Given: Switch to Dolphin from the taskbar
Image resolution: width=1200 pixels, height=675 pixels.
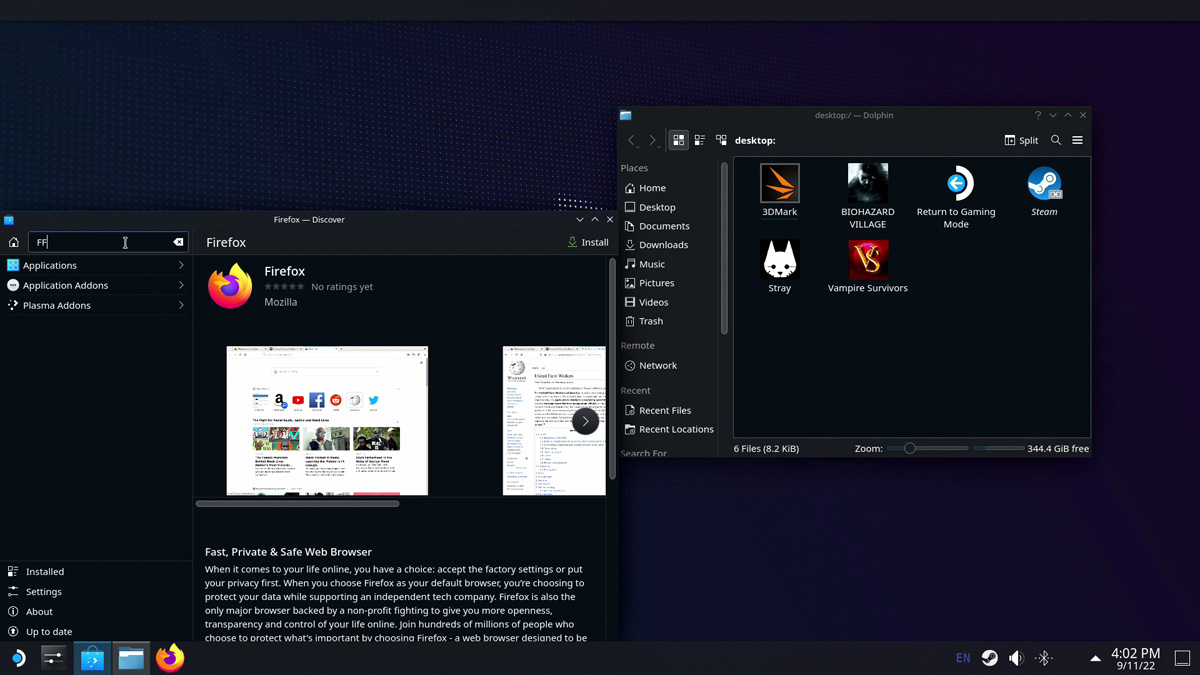Looking at the screenshot, I should coord(131,658).
